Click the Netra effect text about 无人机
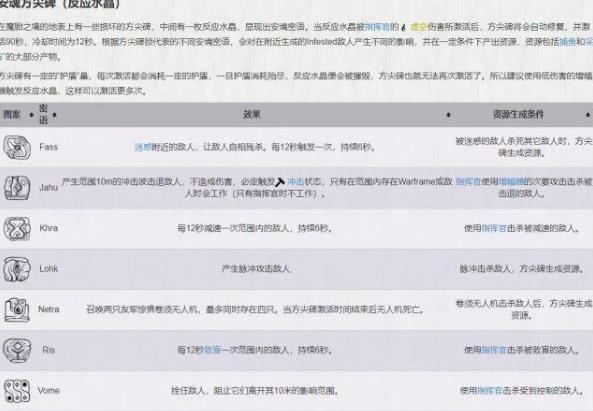The image size is (593, 411). point(255,309)
